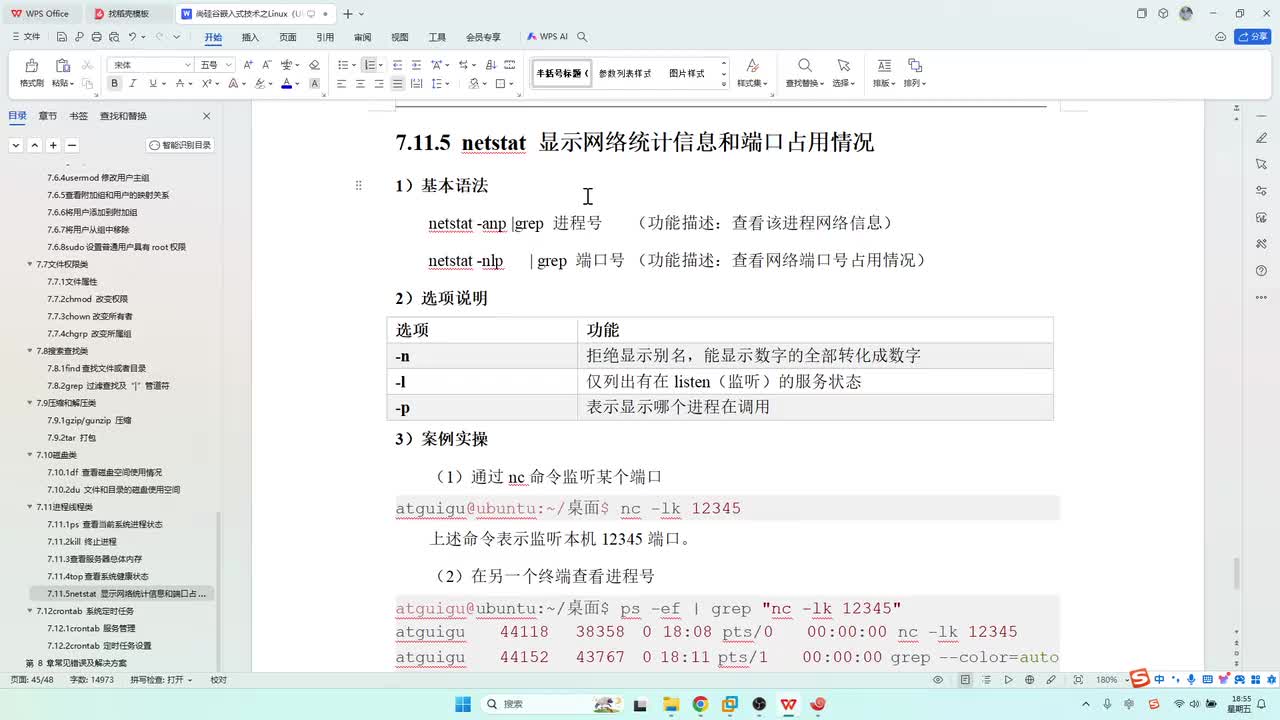Switch to the 页面 (Page) ribbon tab
The width and height of the screenshot is (1280, 720).
pos(288,37)
